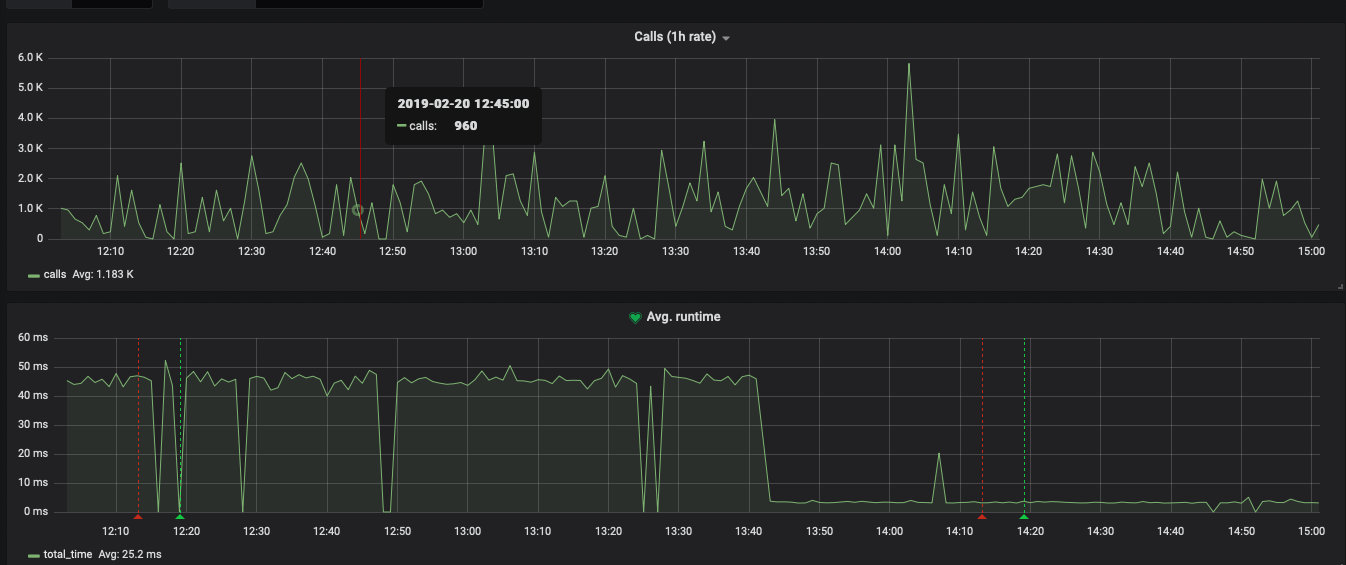This screenshot has height=565, width=1346.
Task: Click the 10 ms y-axis label
Action: [33, 483]
